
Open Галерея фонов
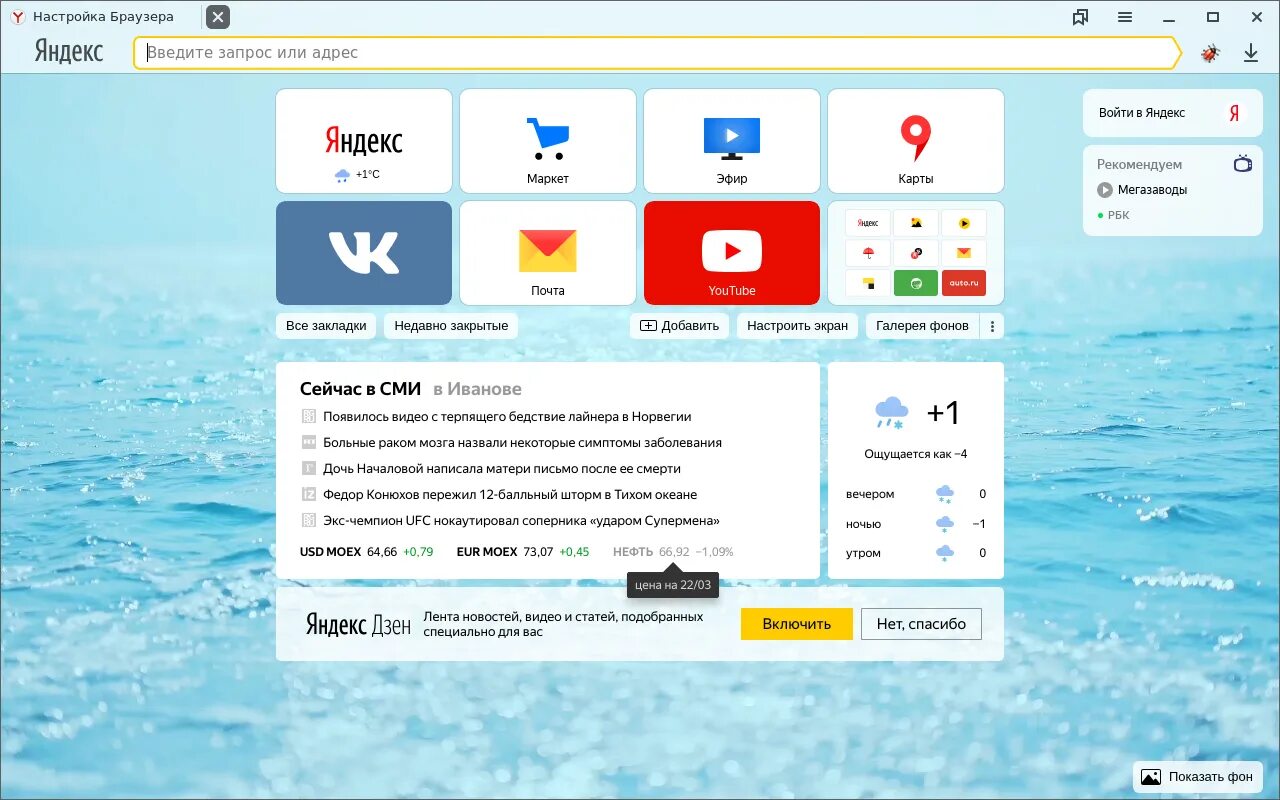[922, 326]
